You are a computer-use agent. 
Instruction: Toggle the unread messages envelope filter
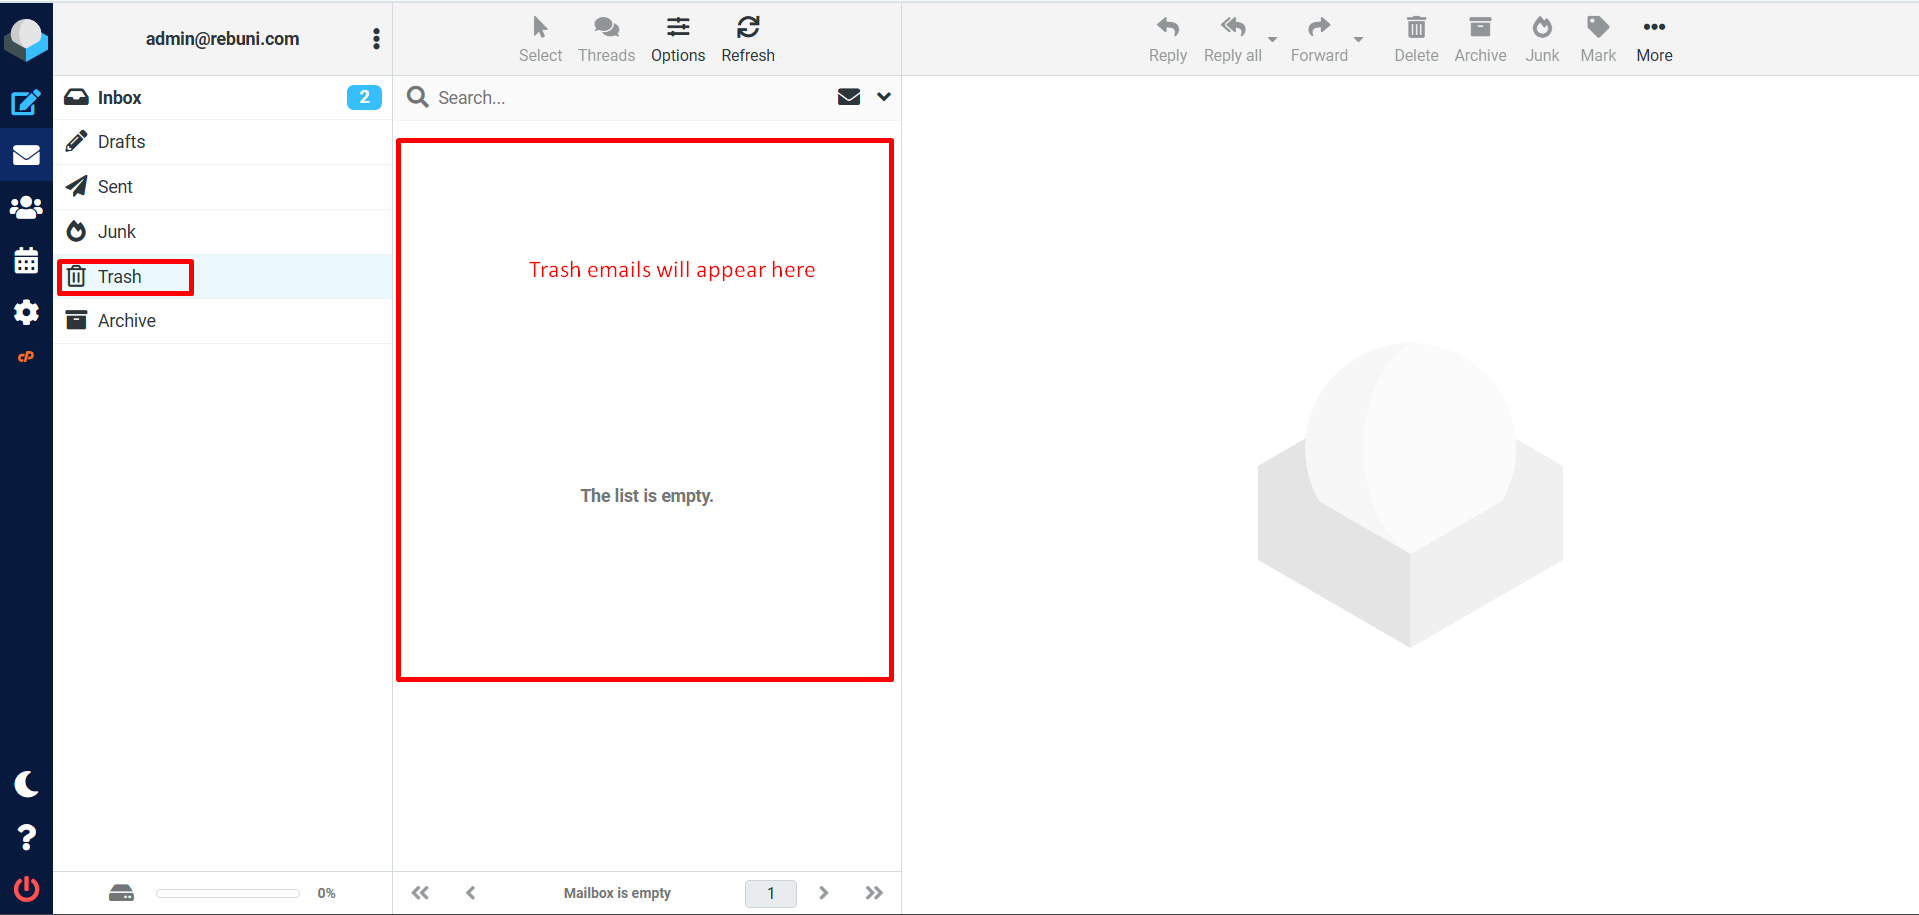pyautogui.click(x=848, y=97)
